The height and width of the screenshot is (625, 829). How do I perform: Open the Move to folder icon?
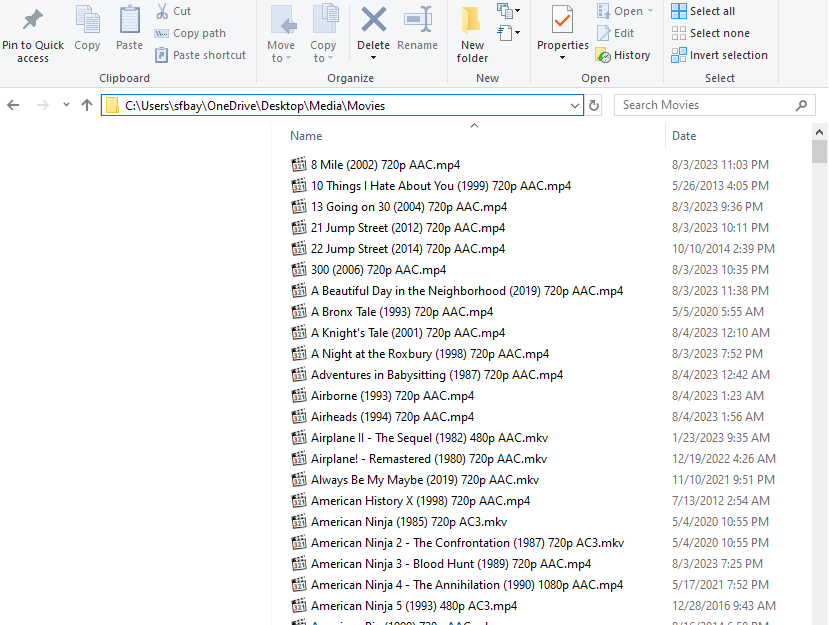coord(283,20)
